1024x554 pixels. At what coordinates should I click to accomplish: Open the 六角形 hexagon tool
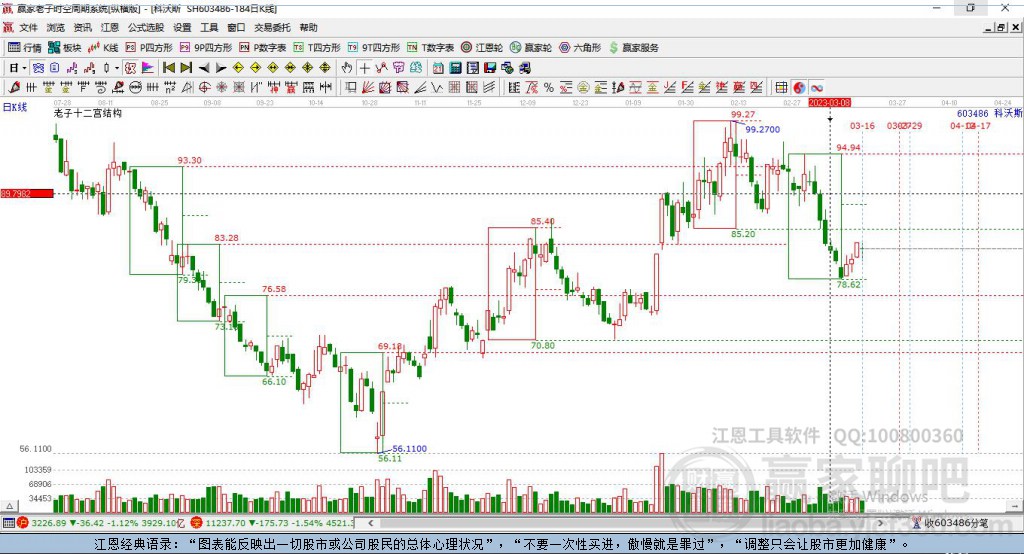pos(580,48)
